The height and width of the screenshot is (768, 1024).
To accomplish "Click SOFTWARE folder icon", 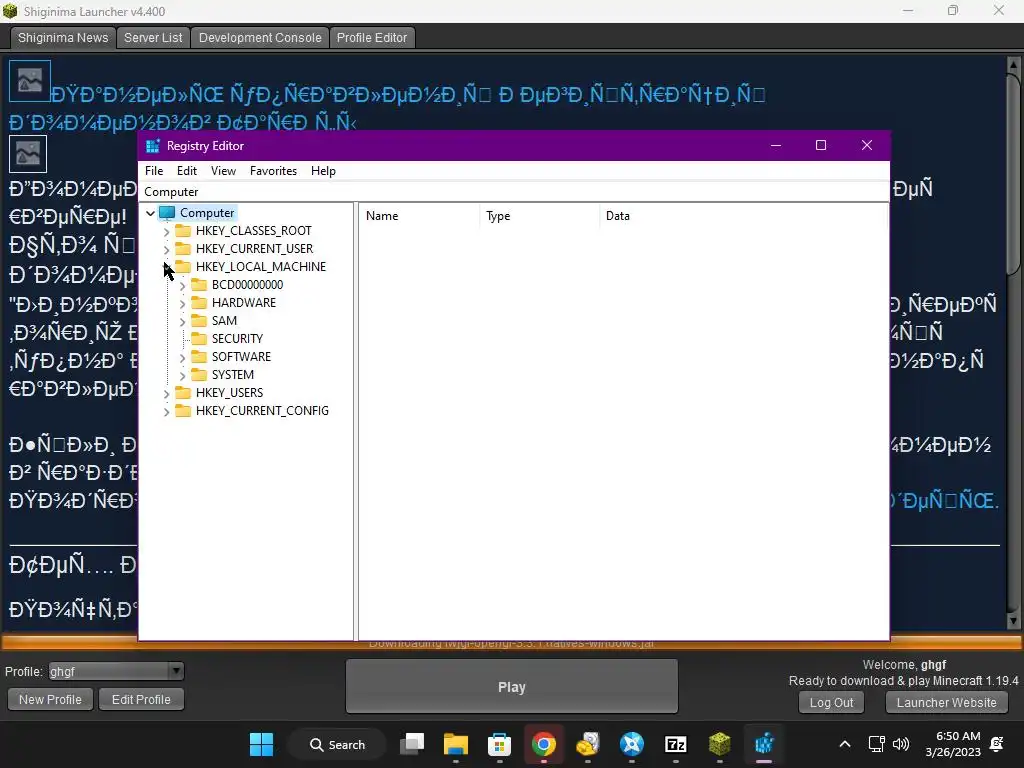I will [199, 357].
